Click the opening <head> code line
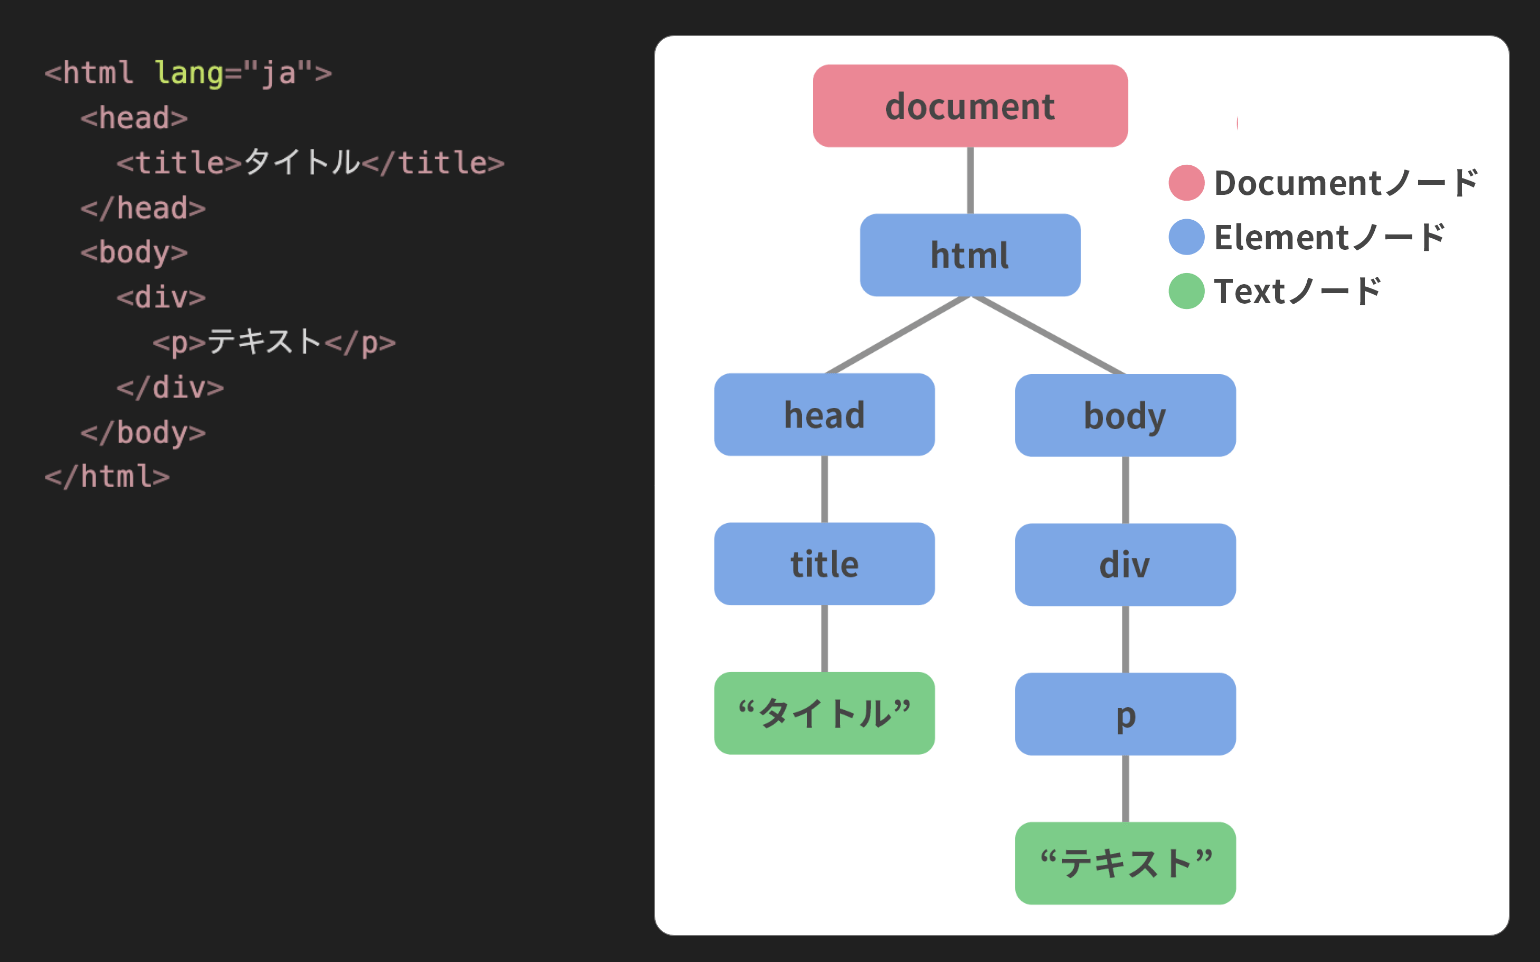 coord(134,118)
